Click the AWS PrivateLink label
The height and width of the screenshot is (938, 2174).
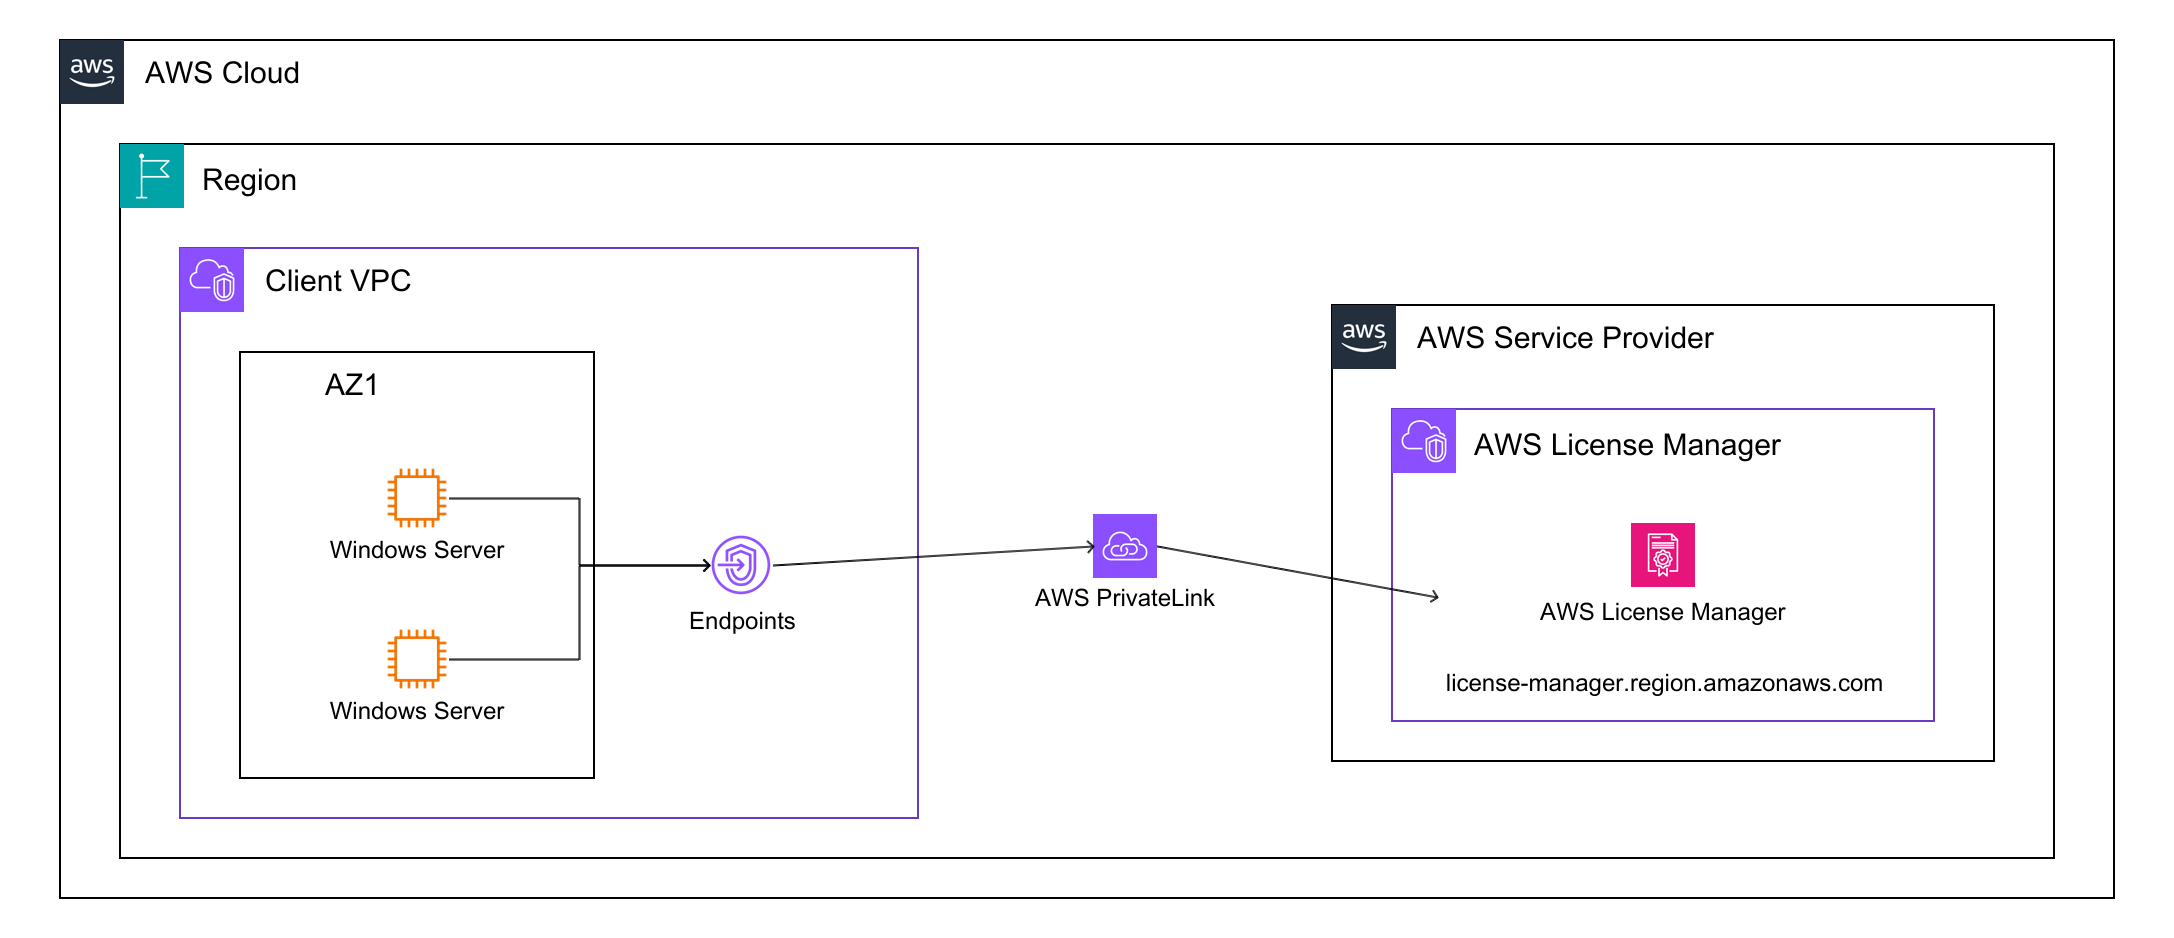click(1124, 597)
